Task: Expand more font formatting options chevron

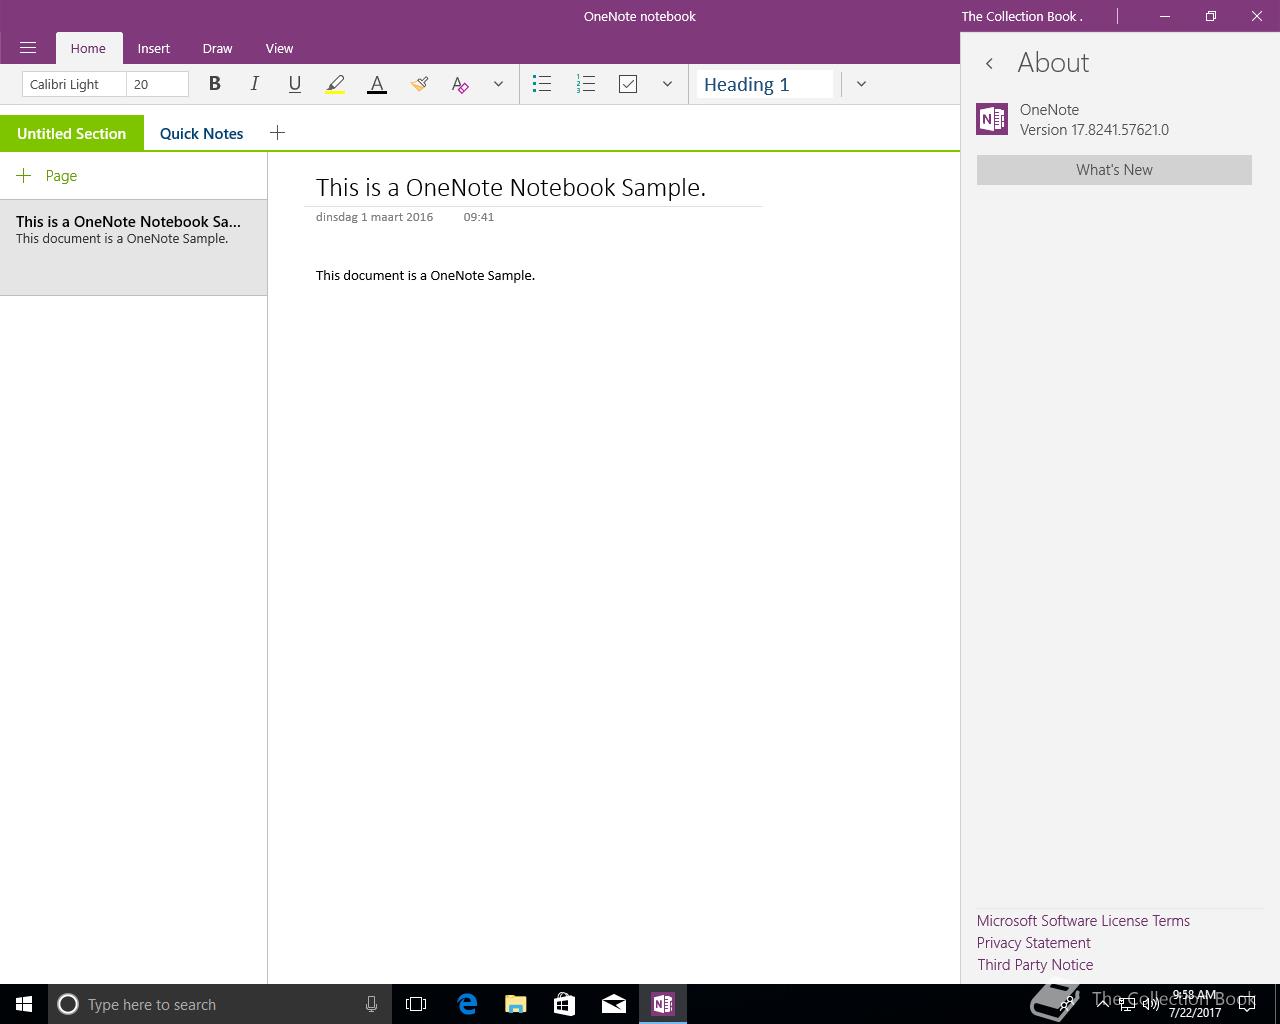Action: coord(498,84)
